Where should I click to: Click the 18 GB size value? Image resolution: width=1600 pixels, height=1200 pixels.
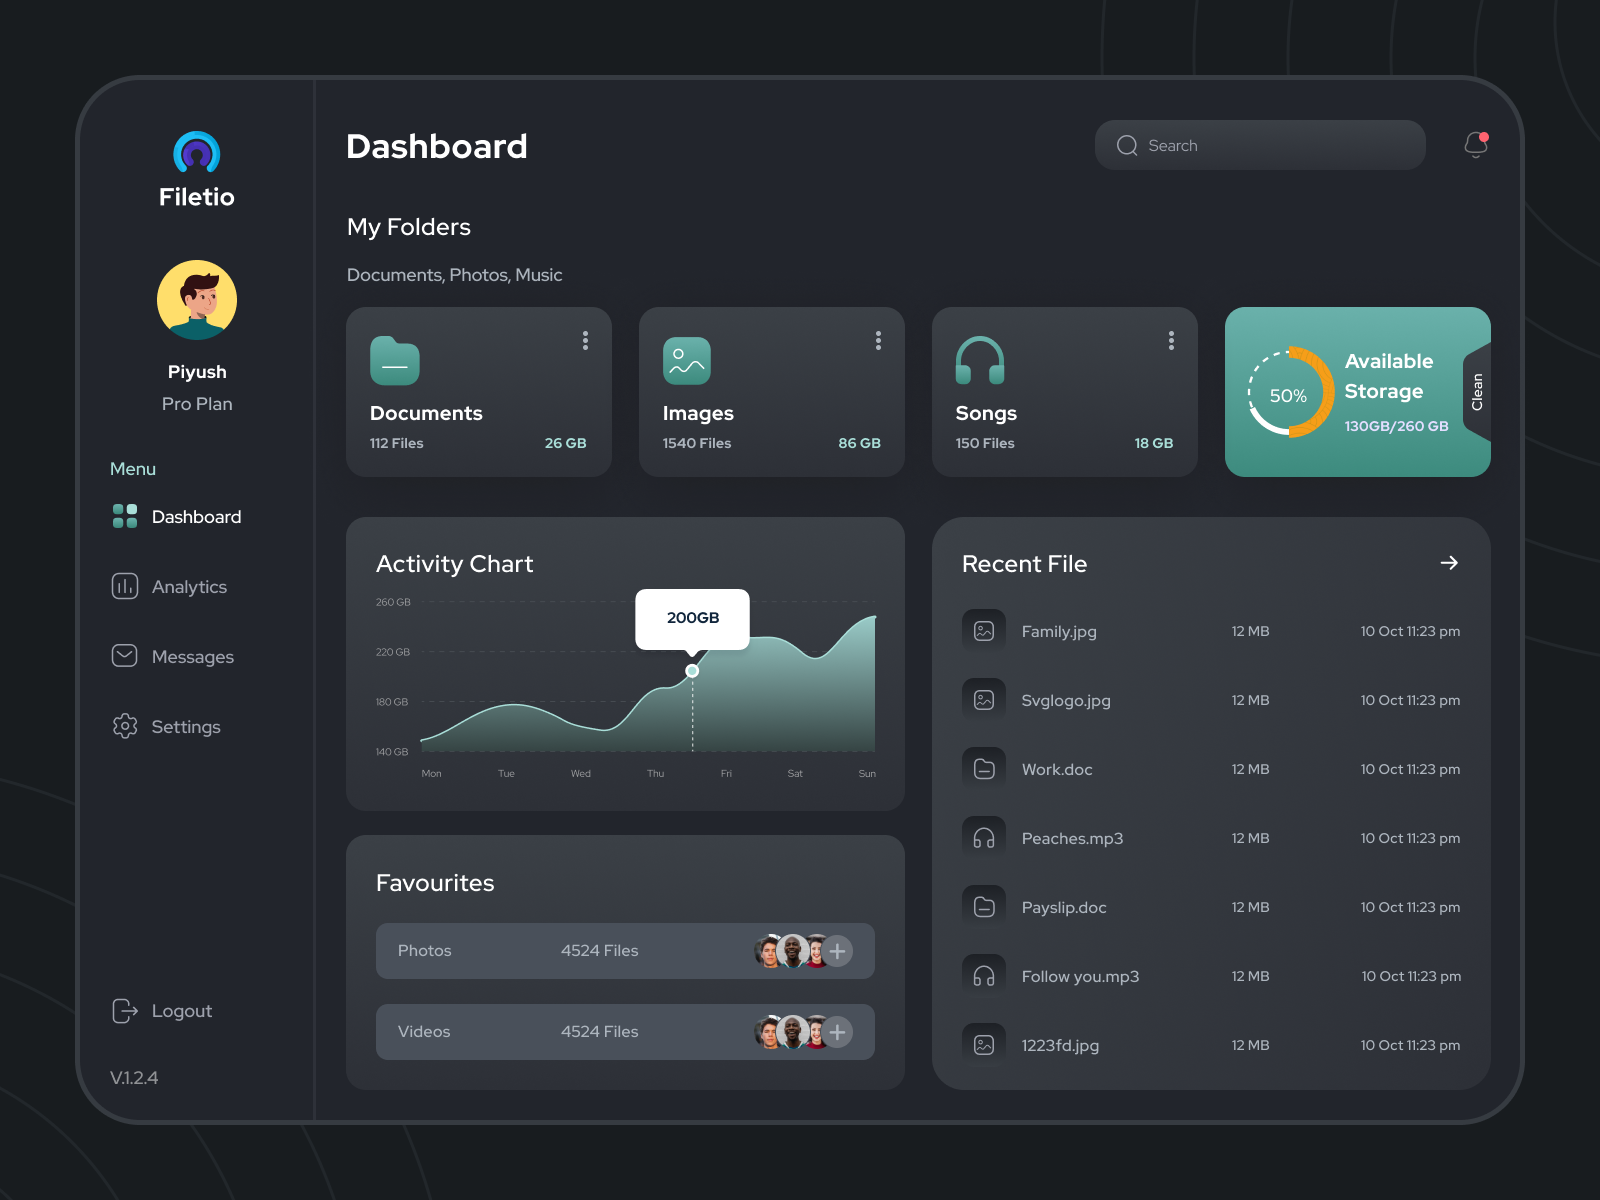[1154, 443]
